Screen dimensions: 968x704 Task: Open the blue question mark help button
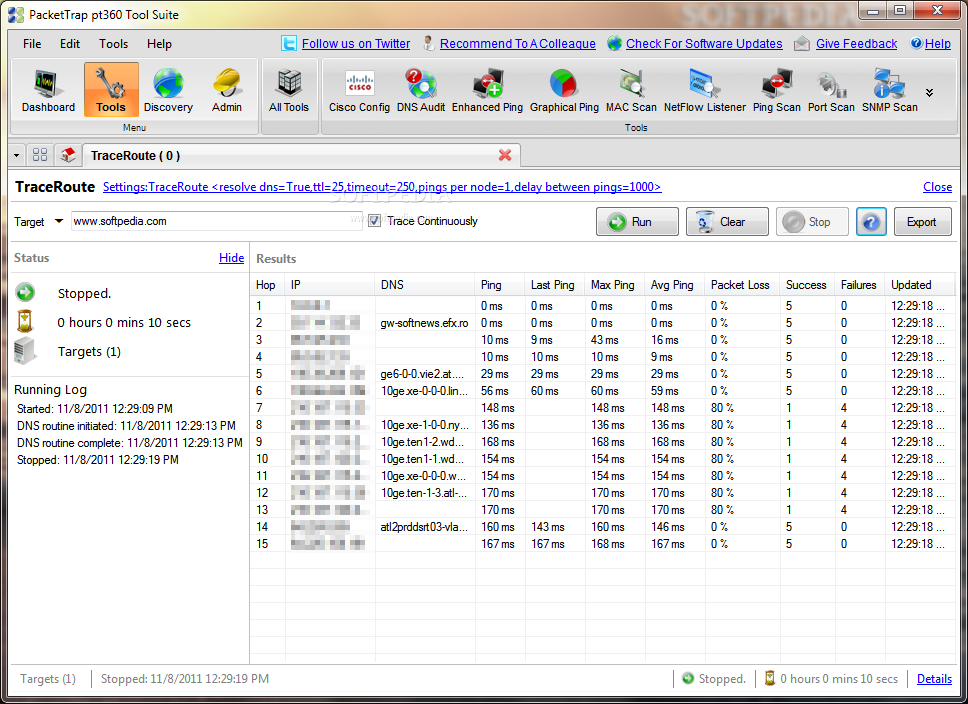[871, 222]
